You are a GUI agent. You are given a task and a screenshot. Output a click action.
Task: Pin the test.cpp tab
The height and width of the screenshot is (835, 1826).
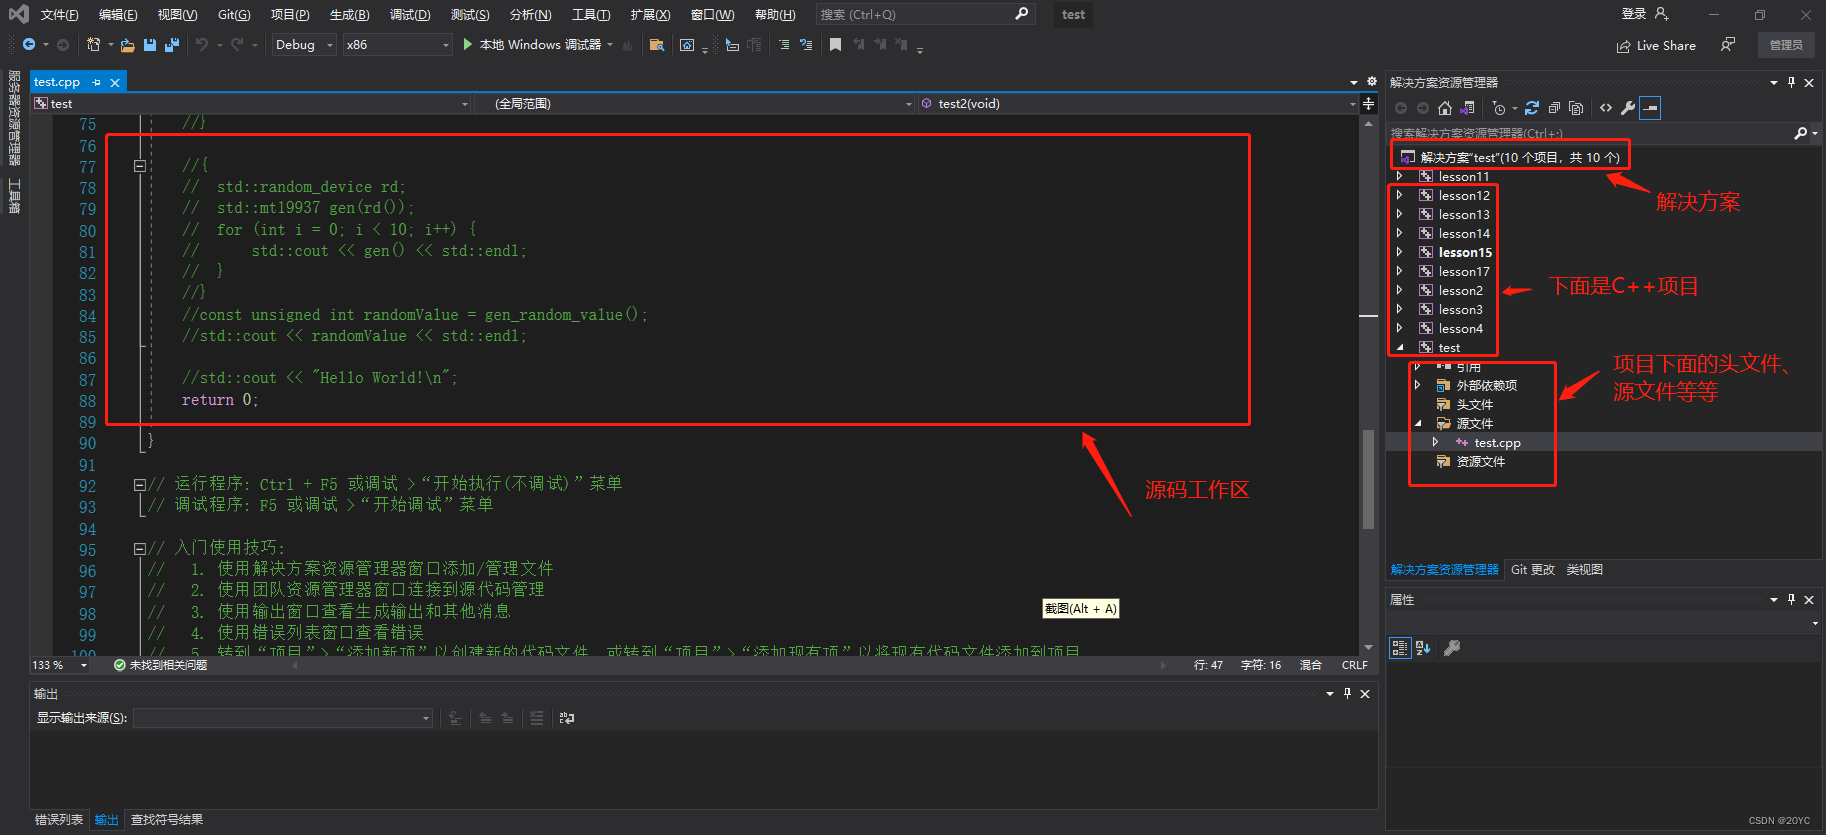(97, 82)
